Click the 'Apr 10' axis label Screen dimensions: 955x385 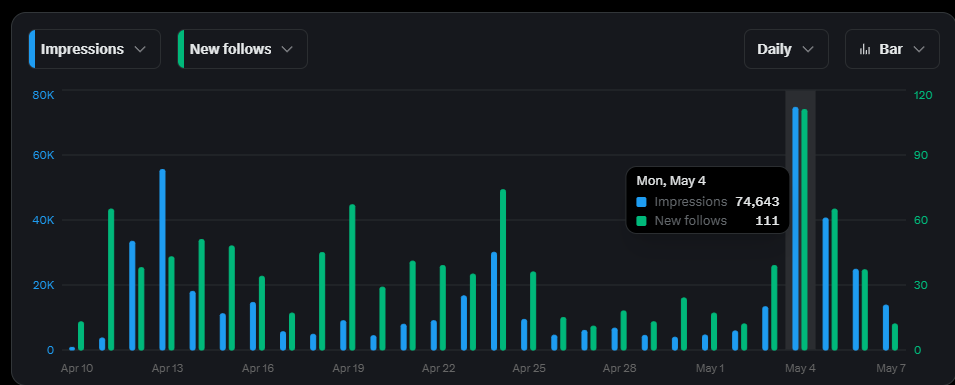pyautogui.click(x=77, y=369)
